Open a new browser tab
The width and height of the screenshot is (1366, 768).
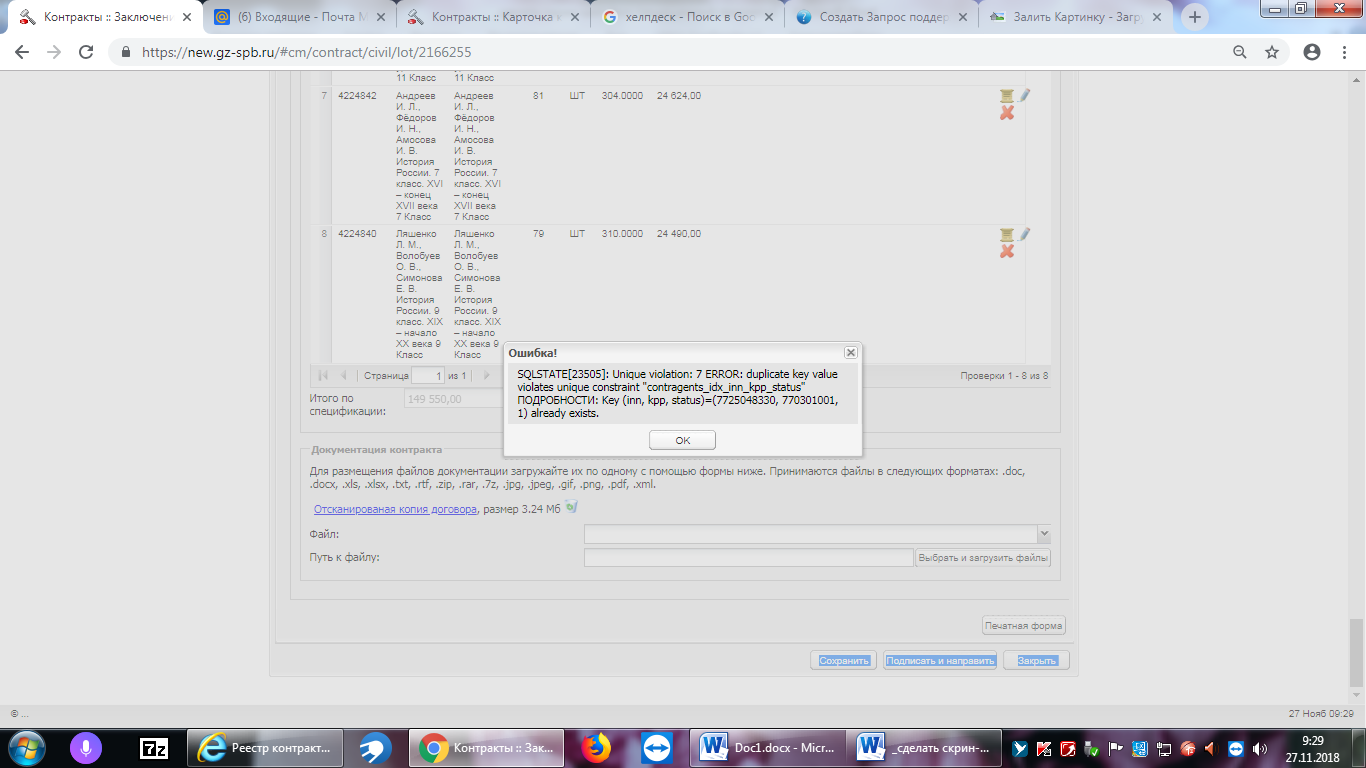(1195, 17)
